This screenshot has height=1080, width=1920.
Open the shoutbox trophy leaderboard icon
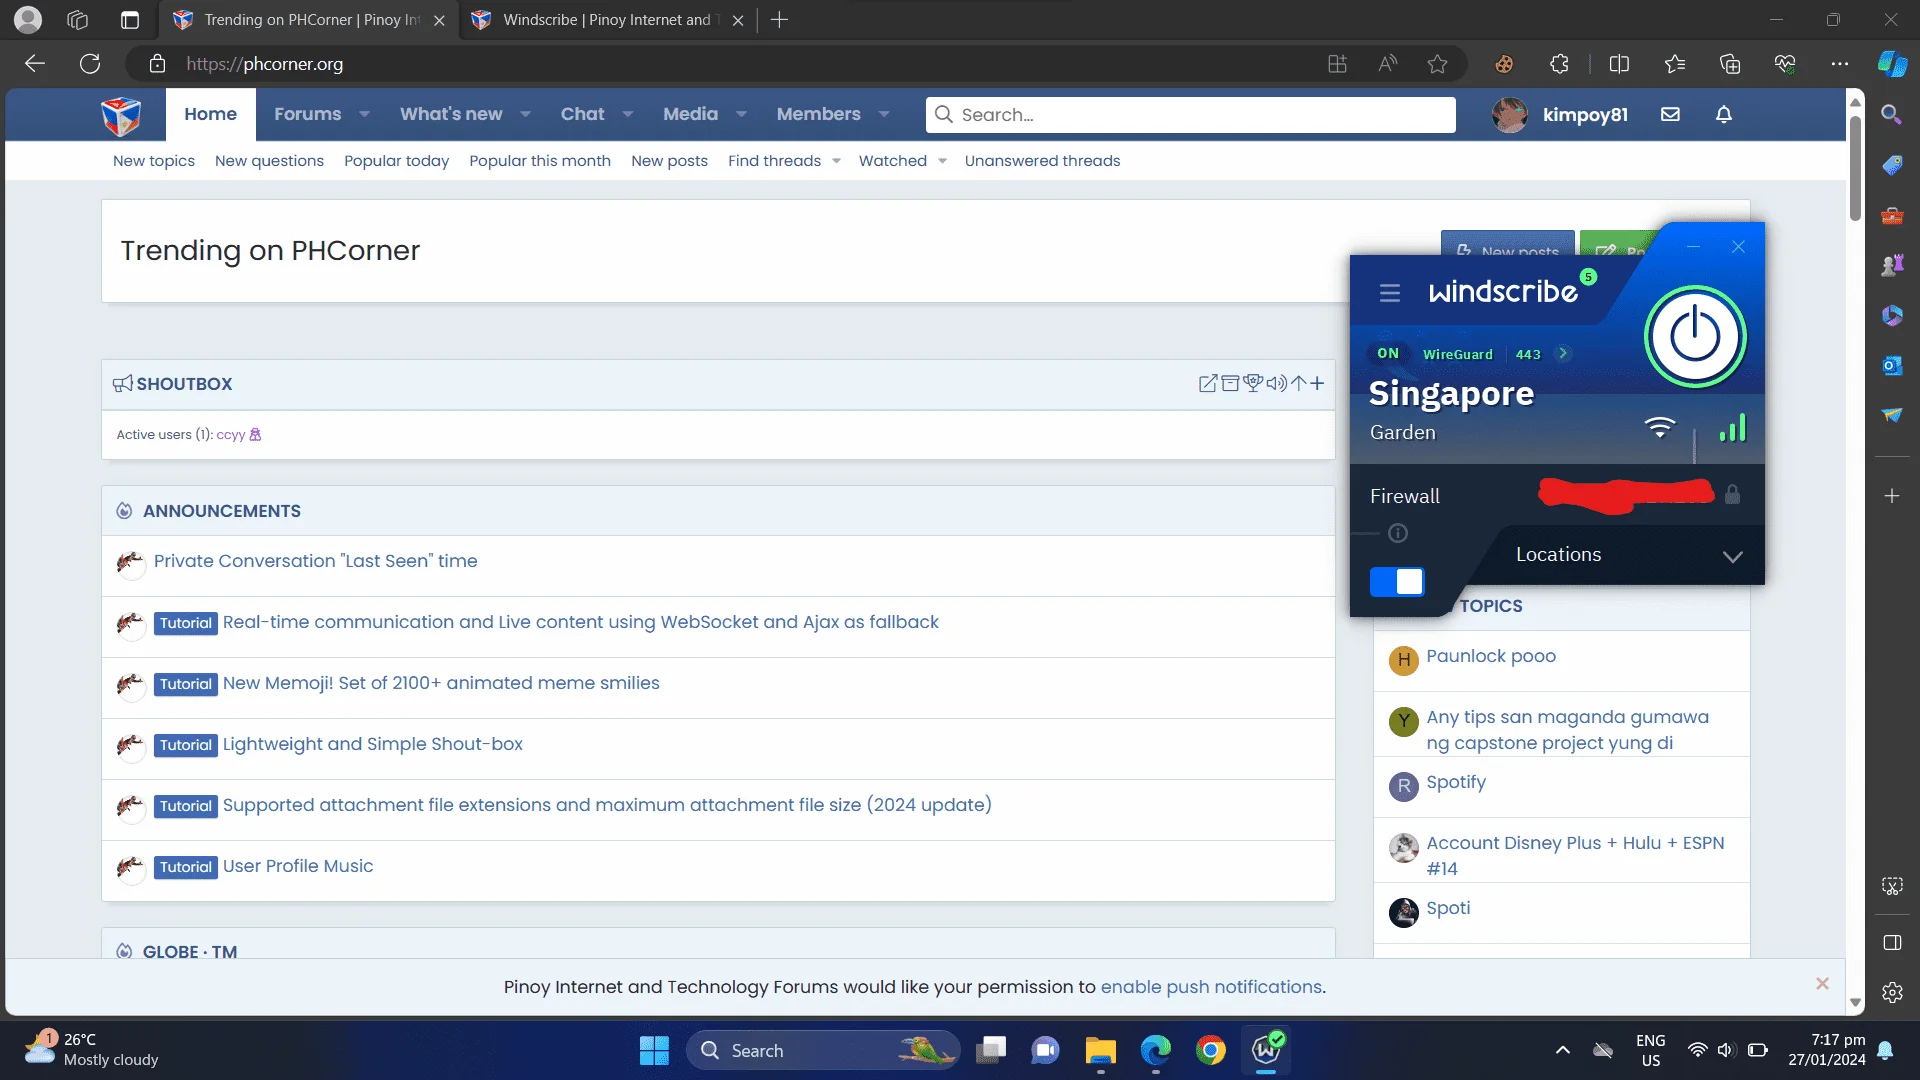click(x=1253, y=383)
